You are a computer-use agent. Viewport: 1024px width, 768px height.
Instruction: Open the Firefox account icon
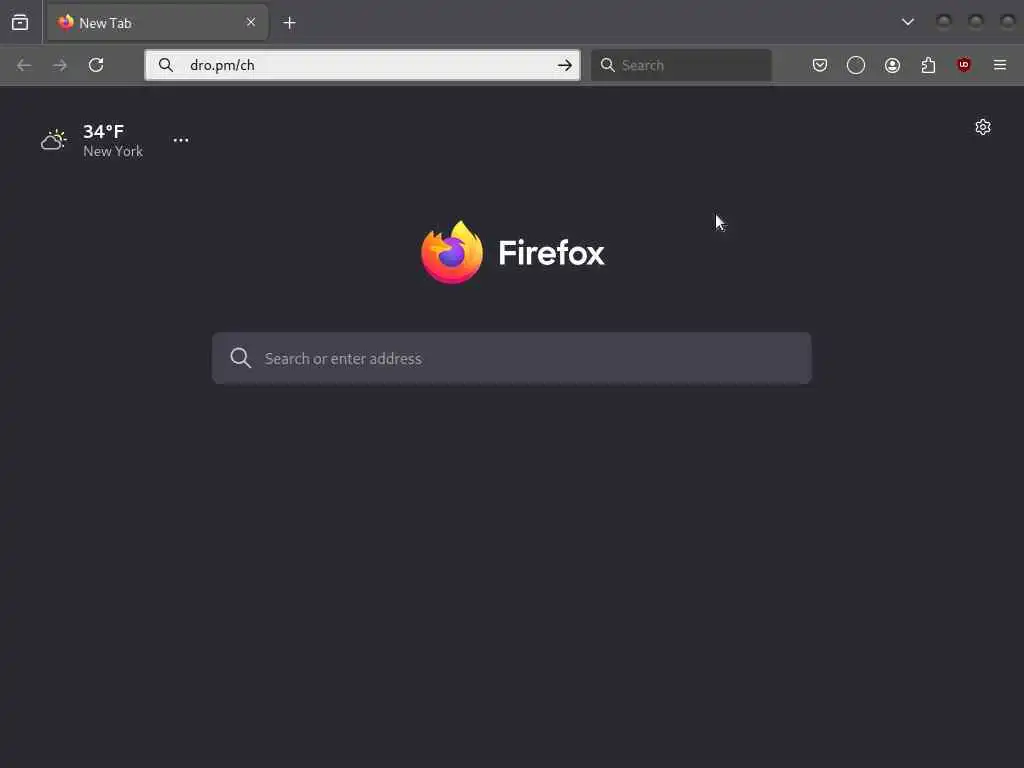tap(892, 65)
